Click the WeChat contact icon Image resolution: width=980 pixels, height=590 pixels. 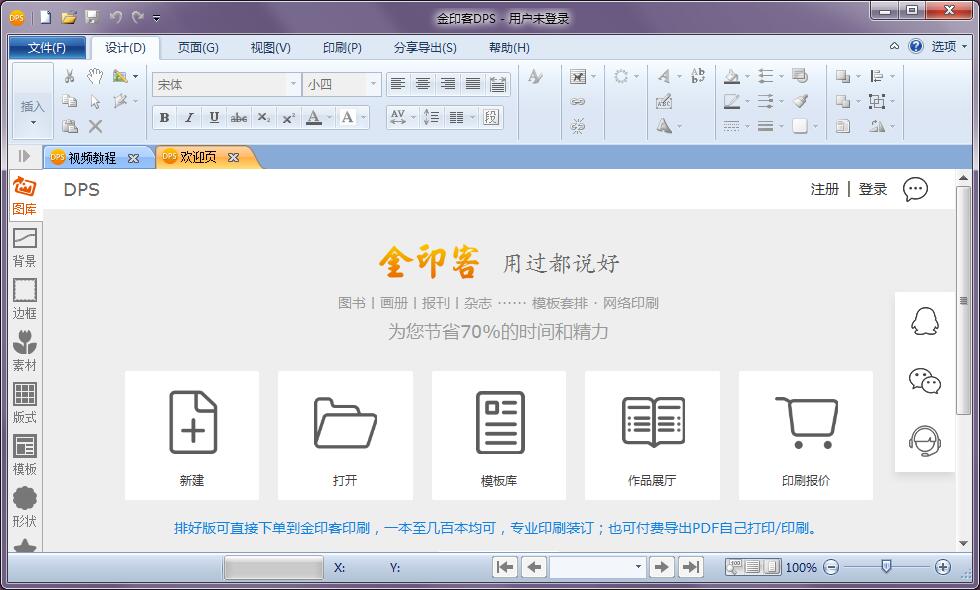[924, 380]
